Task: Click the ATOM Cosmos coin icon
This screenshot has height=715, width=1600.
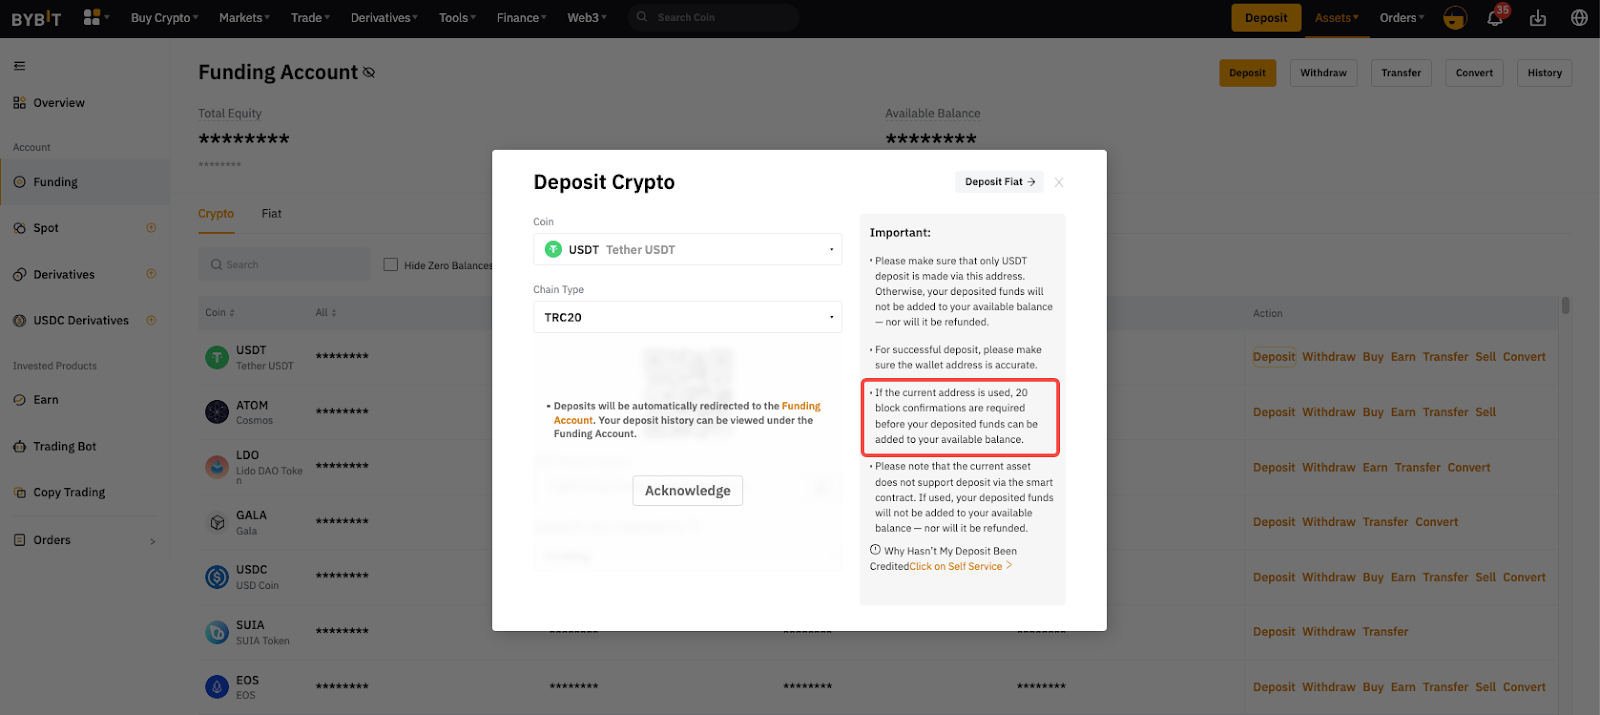Action: [x=217, y=412]
